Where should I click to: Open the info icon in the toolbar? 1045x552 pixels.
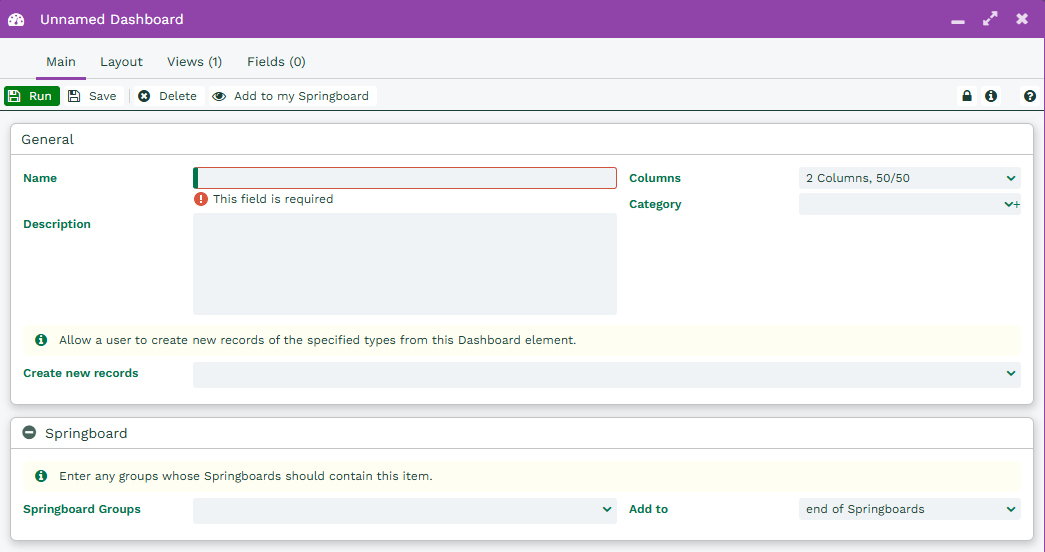[x=991, y=96]
